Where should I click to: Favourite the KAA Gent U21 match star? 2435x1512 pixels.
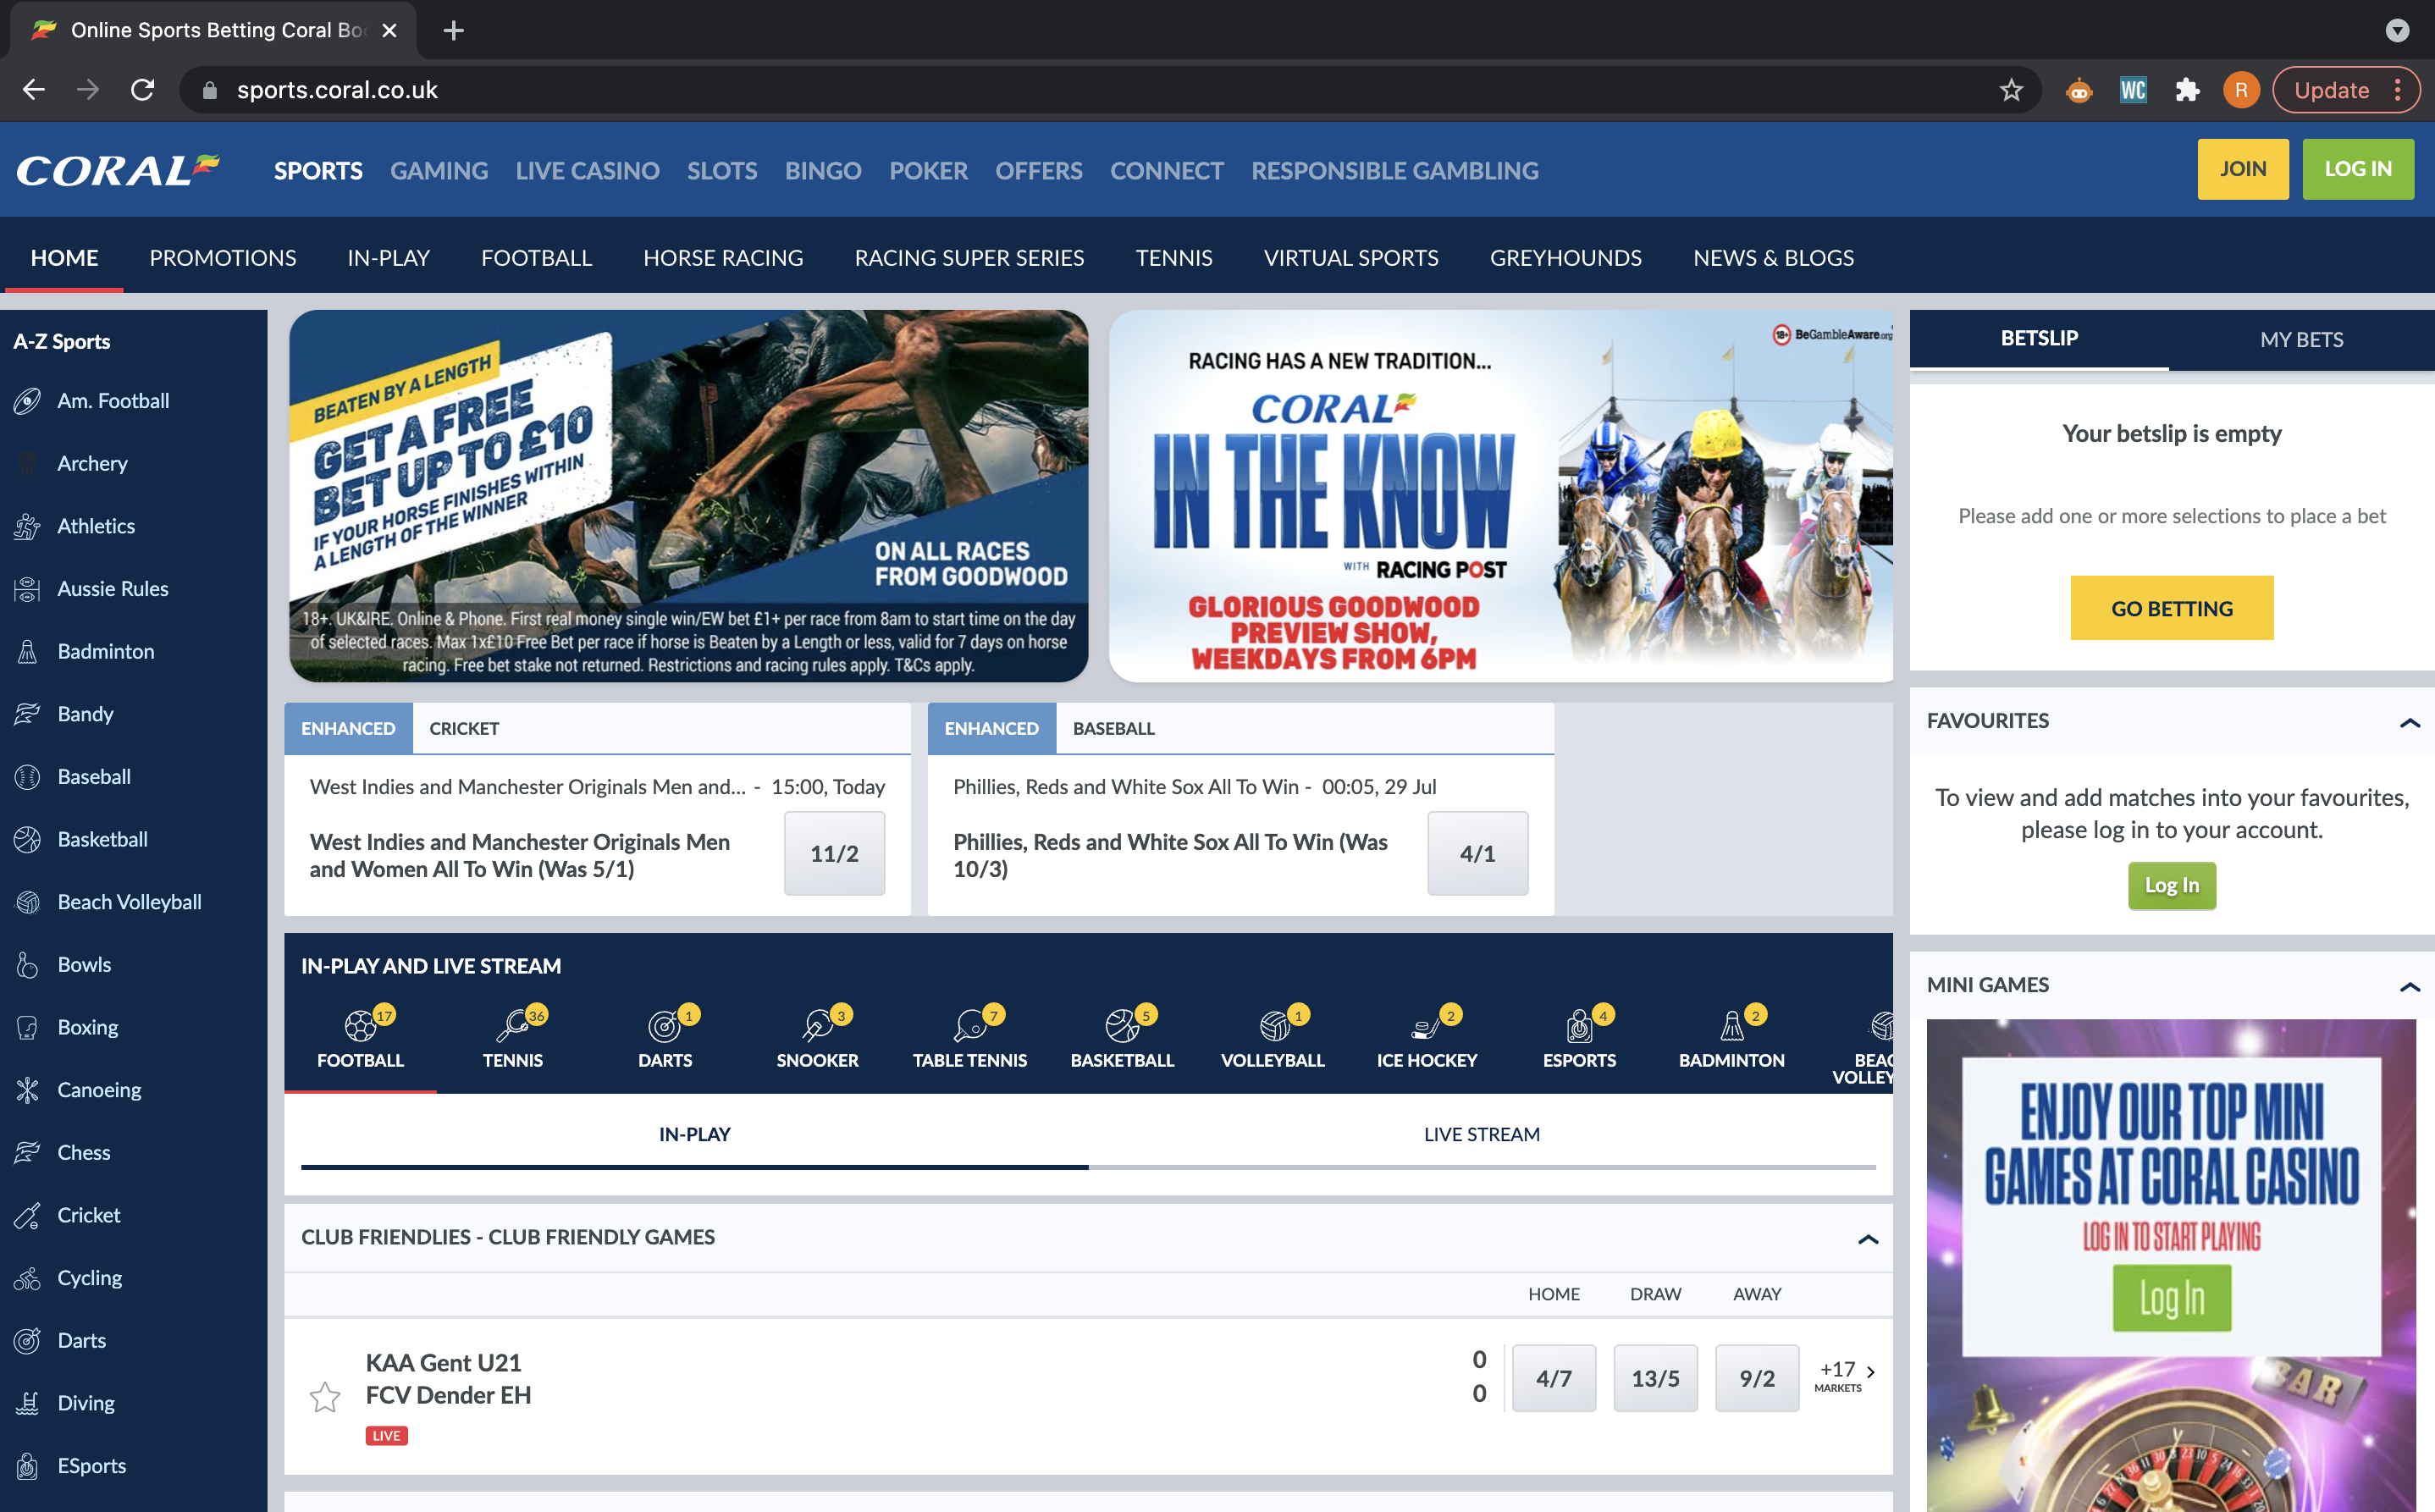325,1397
